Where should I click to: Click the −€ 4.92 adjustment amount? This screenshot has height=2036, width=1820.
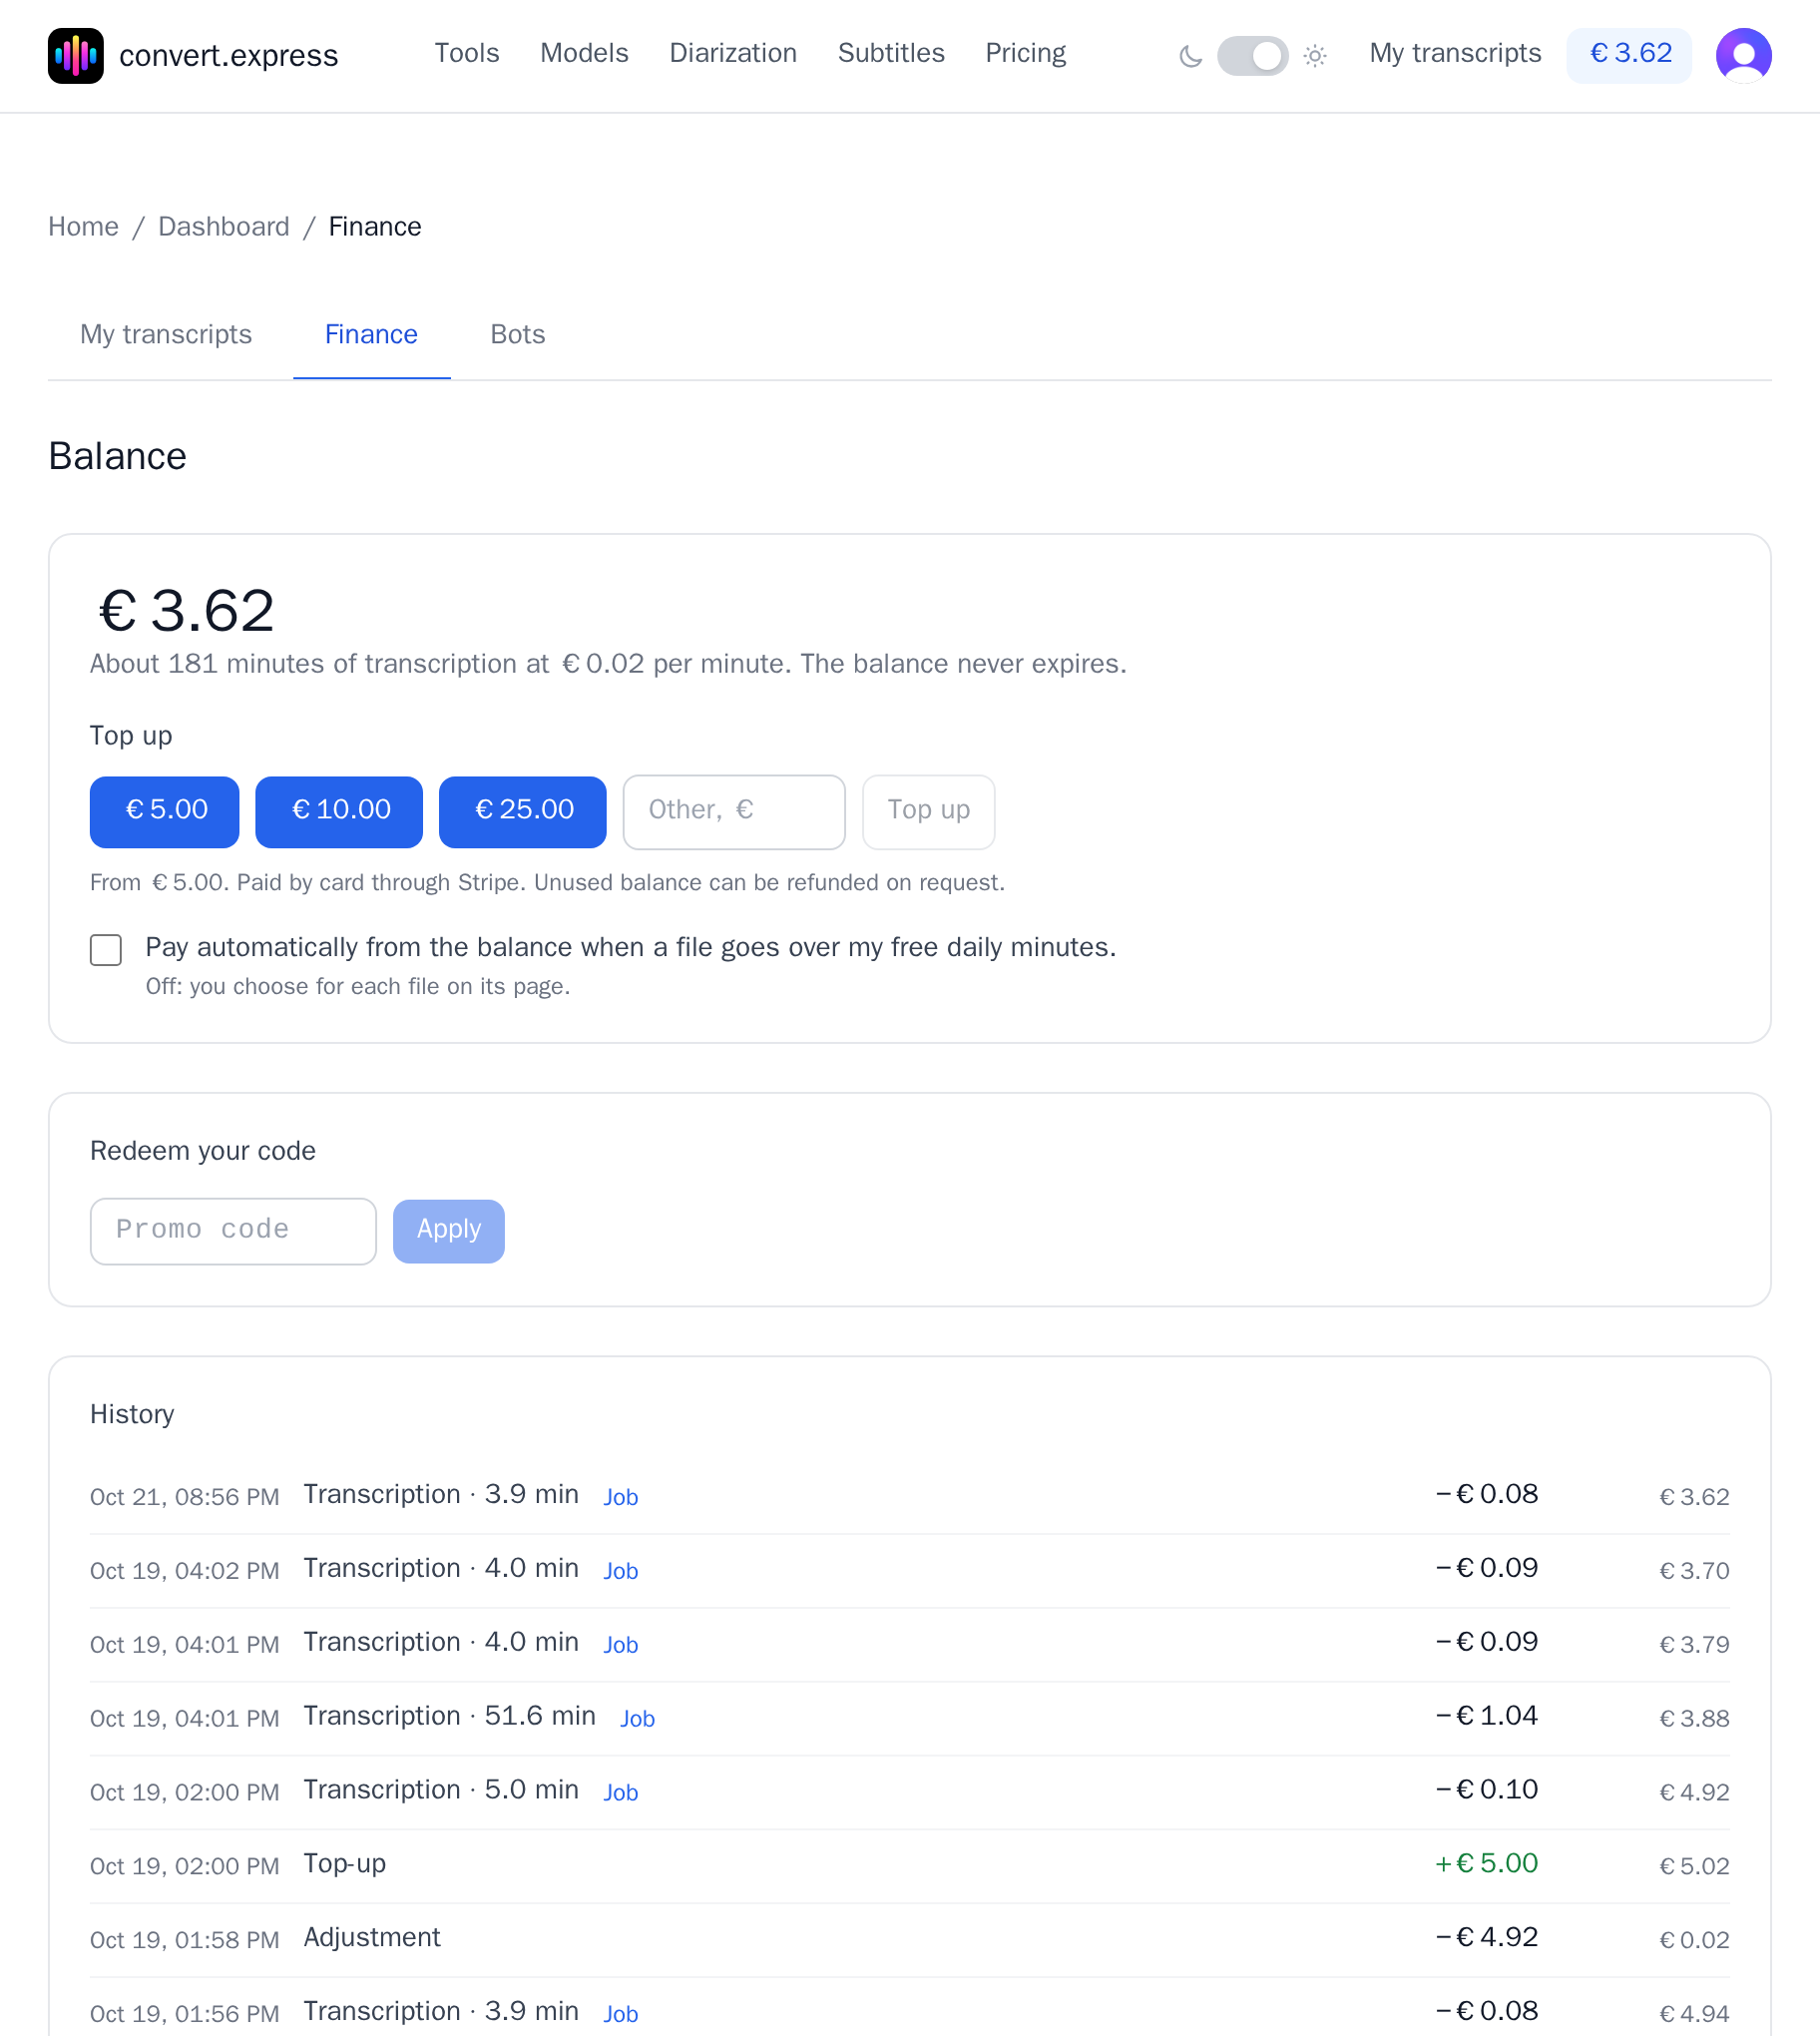[x=1486, y=1937]
